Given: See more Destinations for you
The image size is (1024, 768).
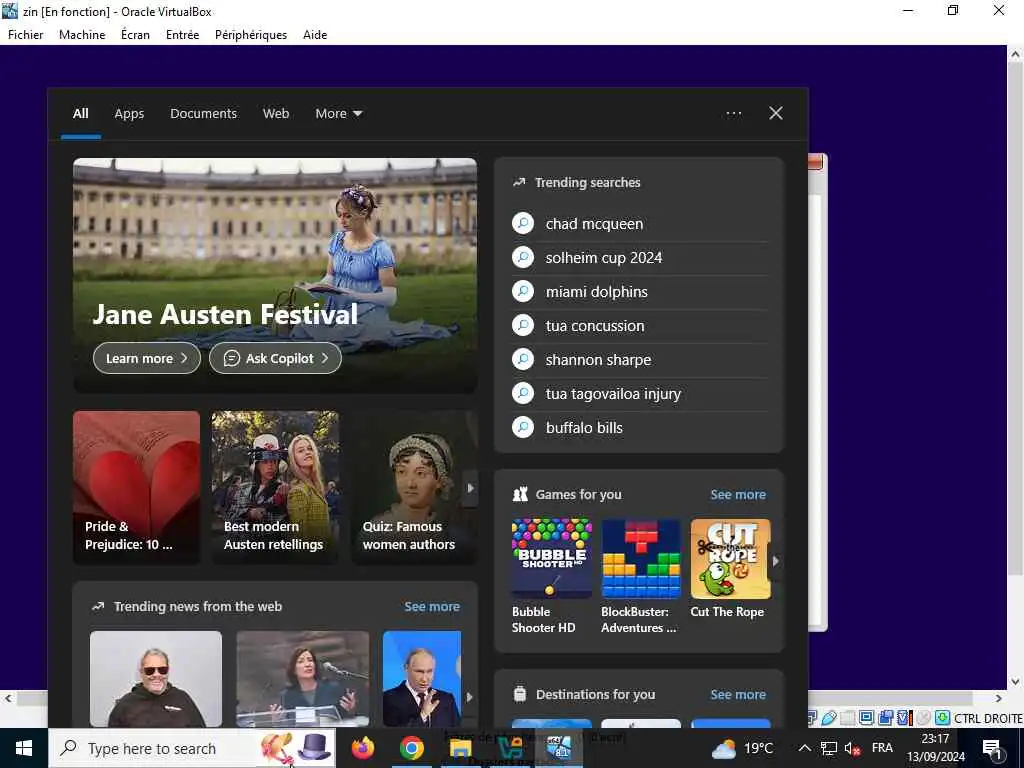Looking at the screenshot, I should 738,694.
